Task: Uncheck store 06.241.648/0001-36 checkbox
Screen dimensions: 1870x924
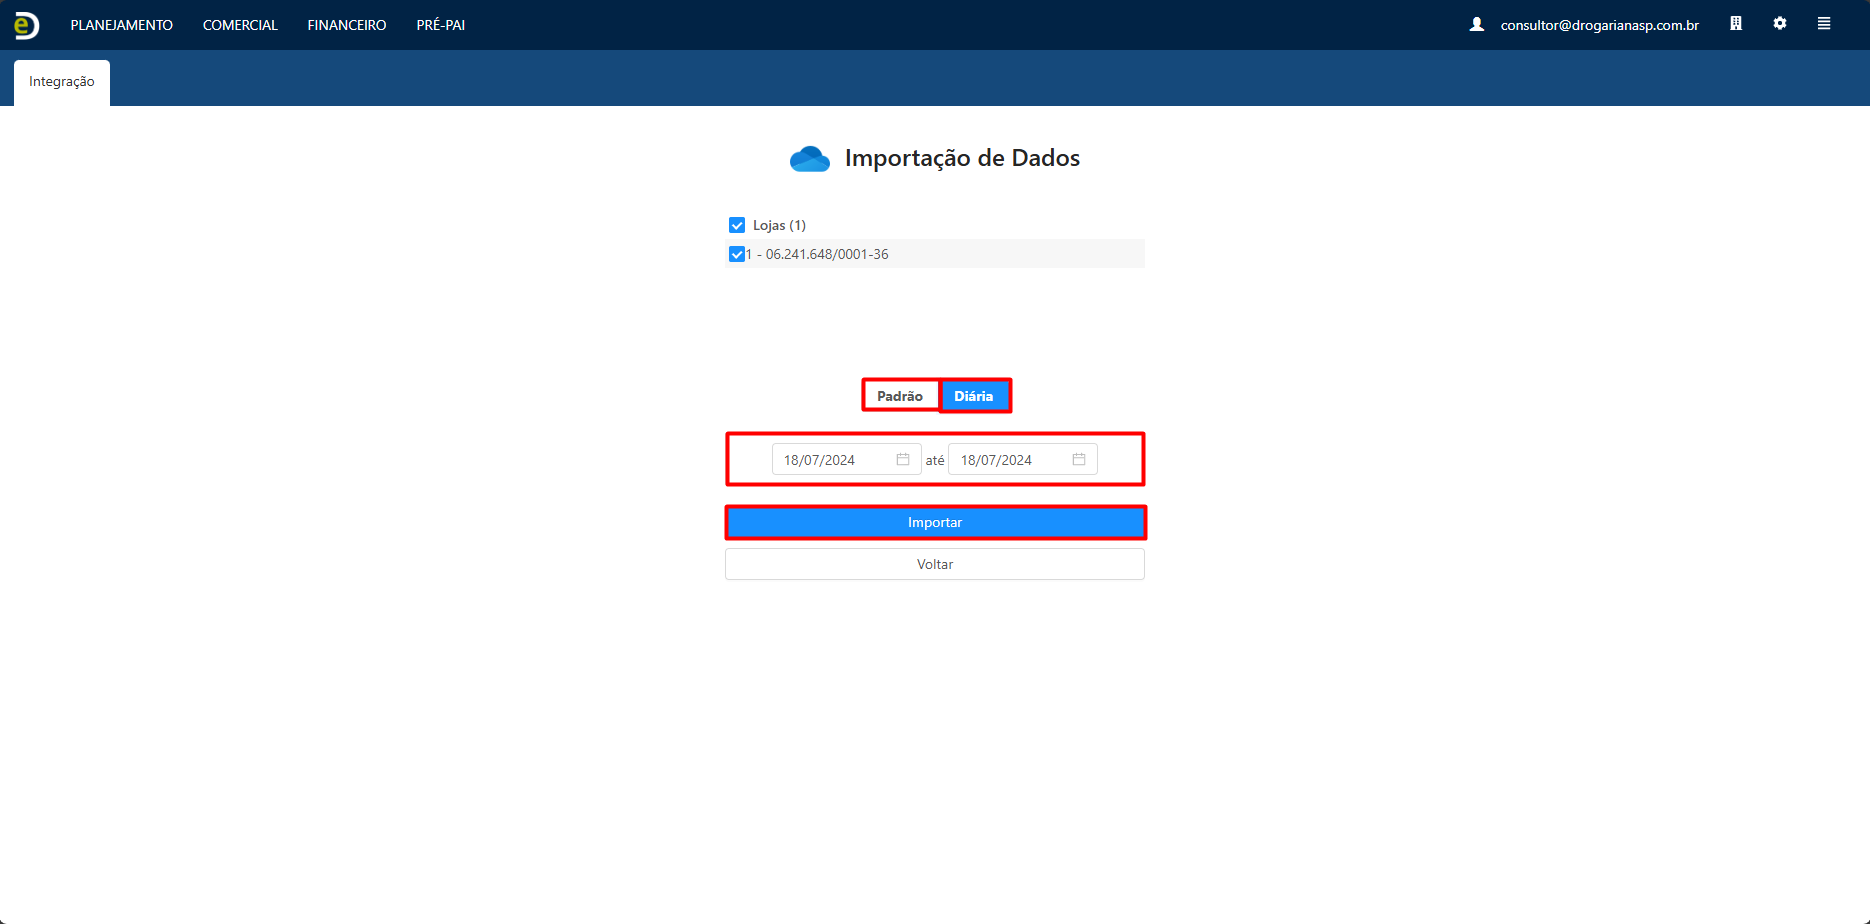Action: coord(737,254)
